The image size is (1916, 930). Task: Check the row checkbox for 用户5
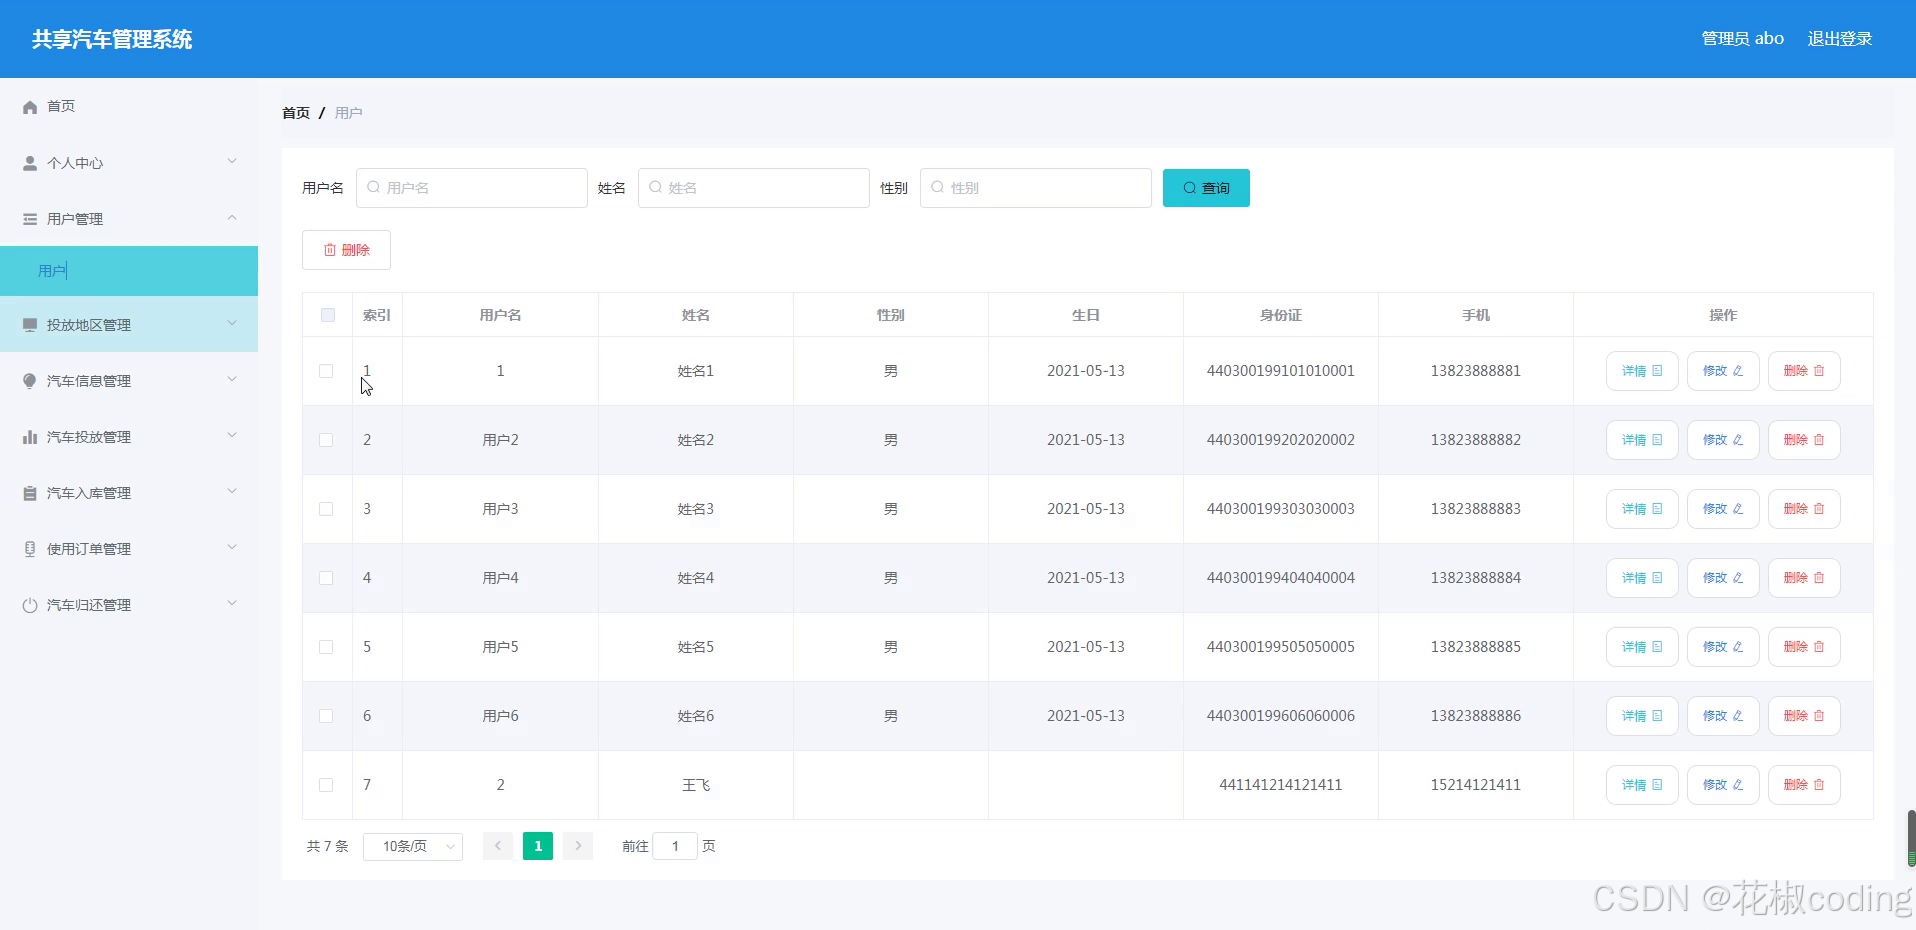(326, 647)
